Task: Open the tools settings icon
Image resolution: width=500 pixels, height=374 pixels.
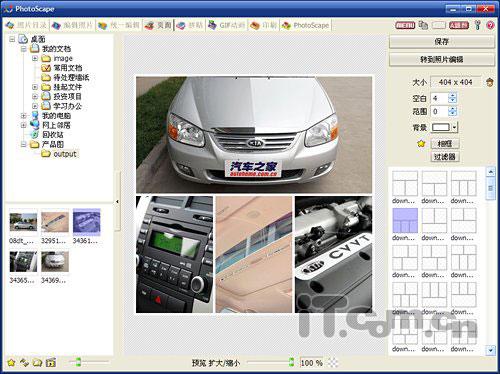Action: (478, 25)
